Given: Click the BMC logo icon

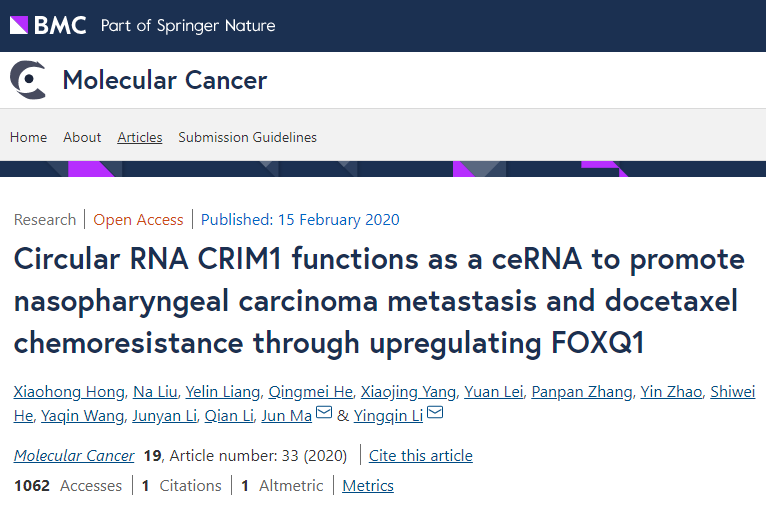Looking at the screenshot, I should tap(19, 25).
